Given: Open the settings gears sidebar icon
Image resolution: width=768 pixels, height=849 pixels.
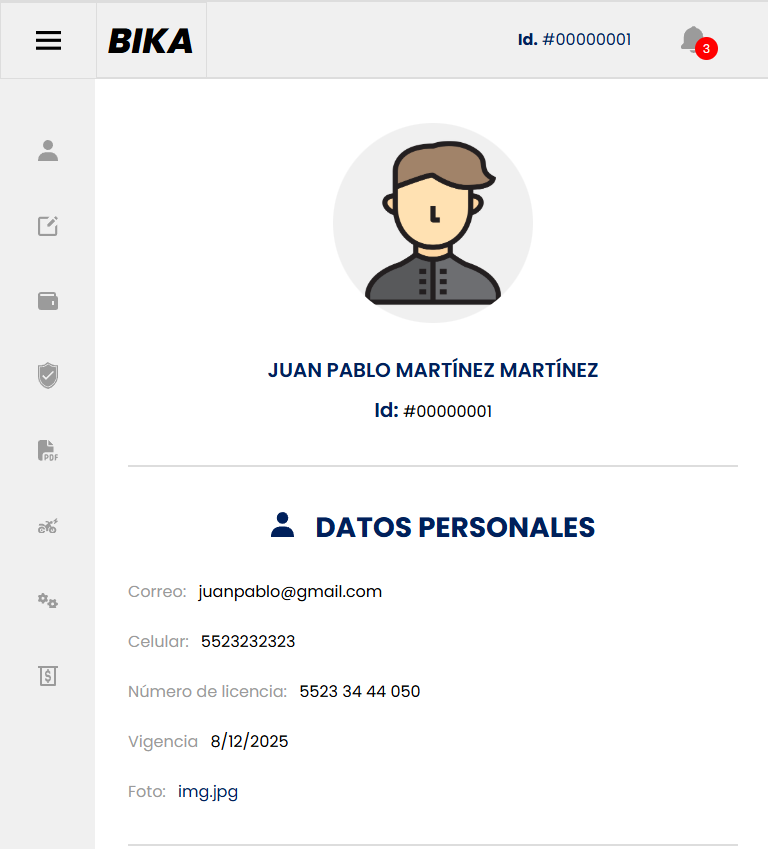Looking at the screenshot, I should (48, 600).
